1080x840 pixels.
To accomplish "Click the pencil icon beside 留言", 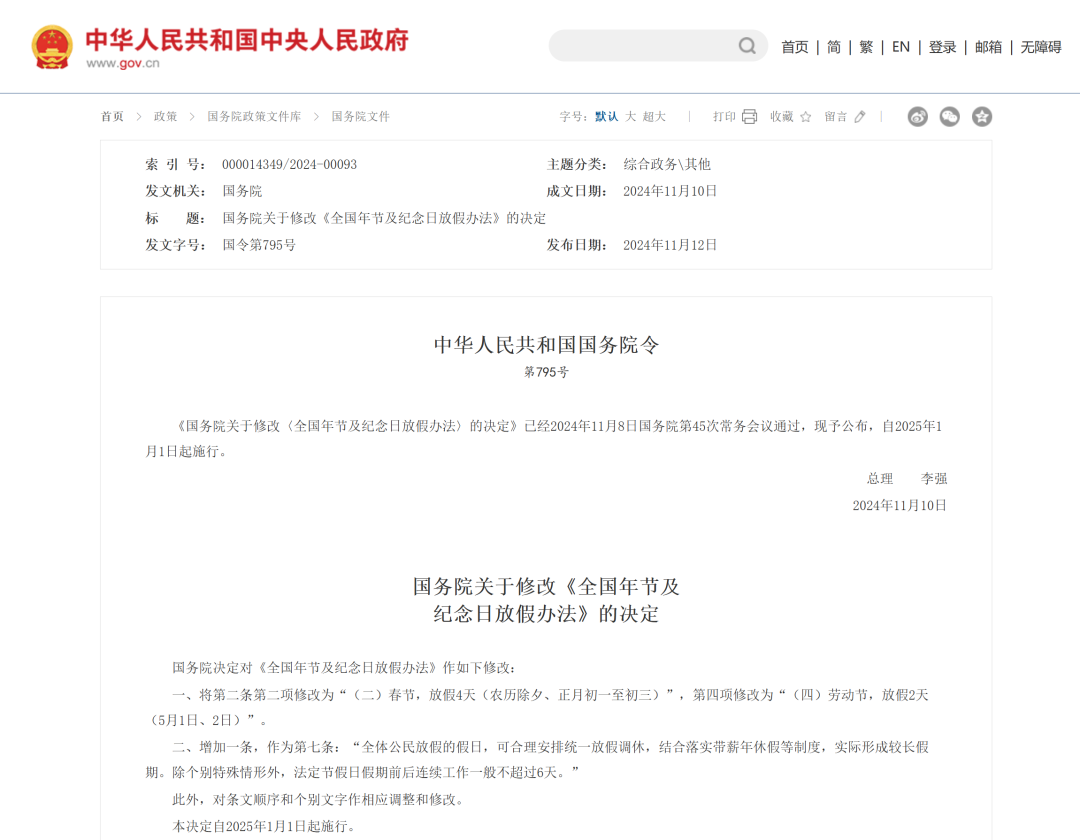I will pos(858,116).
